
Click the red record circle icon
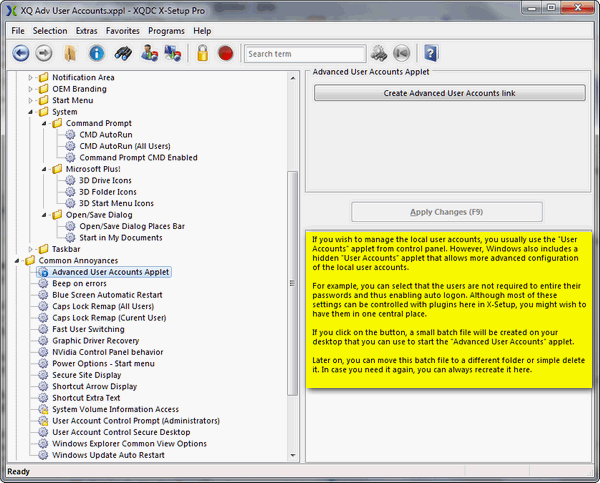tap(225, 53)
